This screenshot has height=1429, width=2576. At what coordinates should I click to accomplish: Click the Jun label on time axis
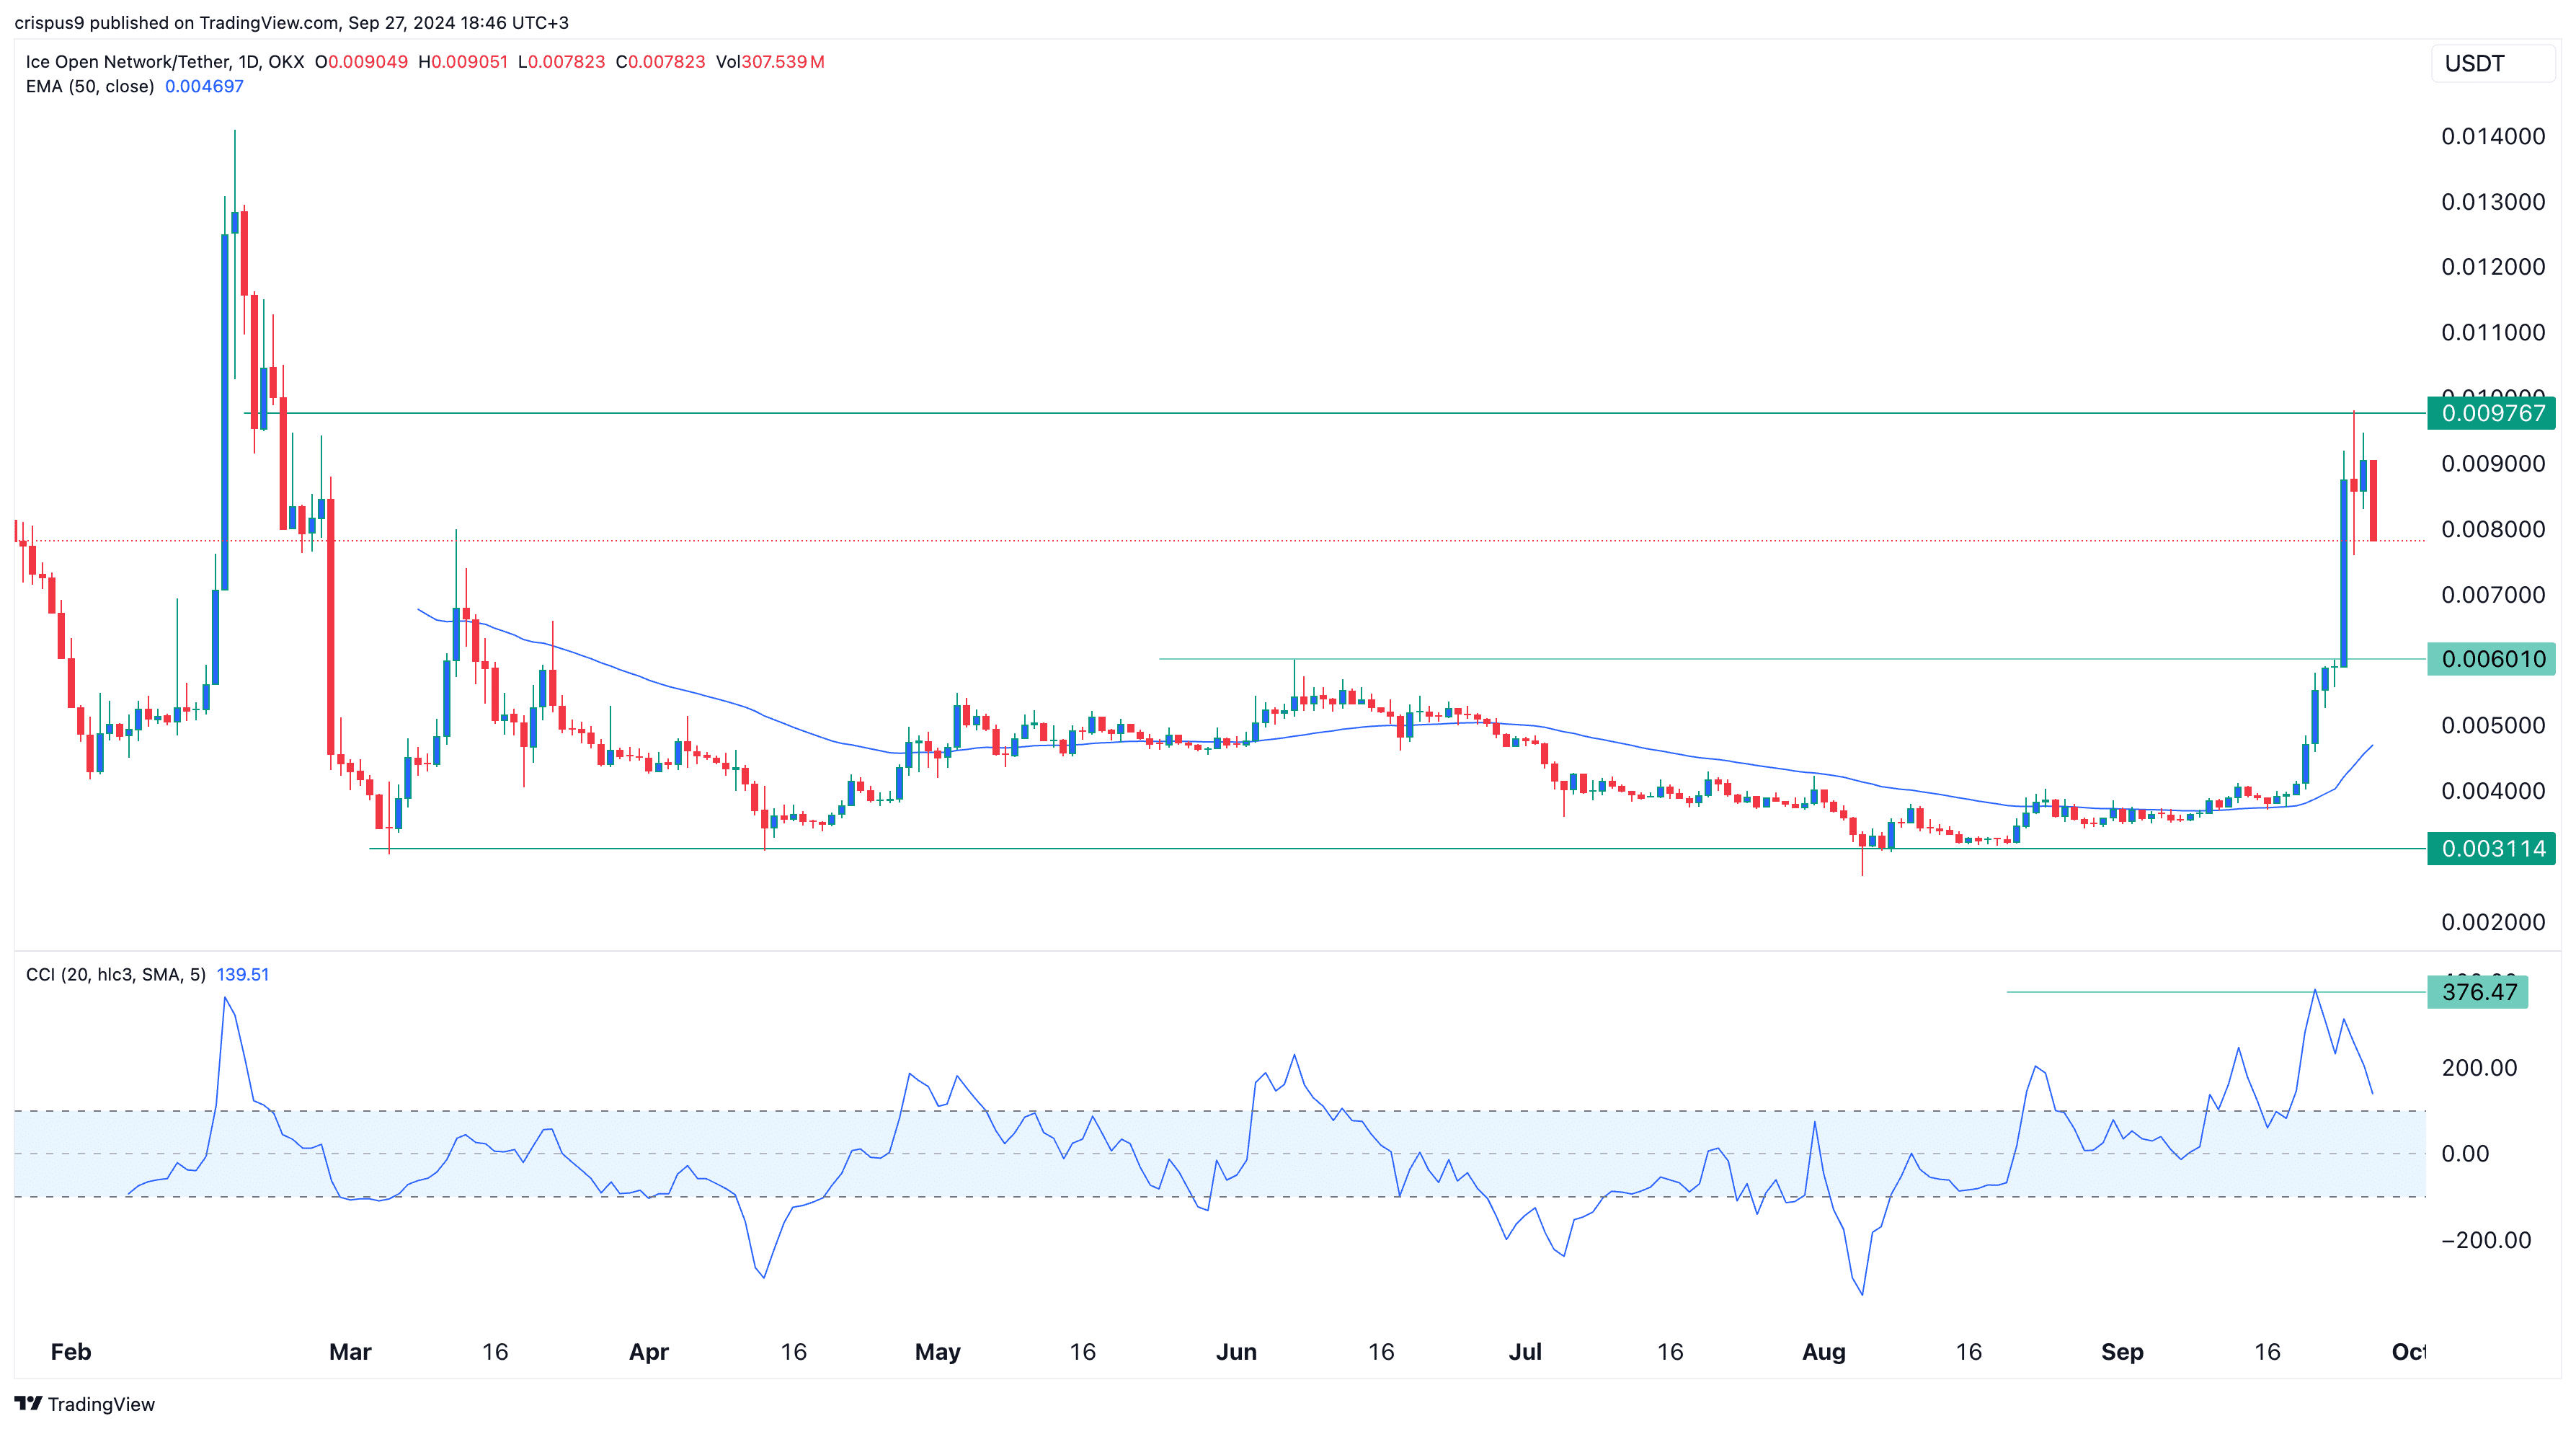coord(1236,1352)
